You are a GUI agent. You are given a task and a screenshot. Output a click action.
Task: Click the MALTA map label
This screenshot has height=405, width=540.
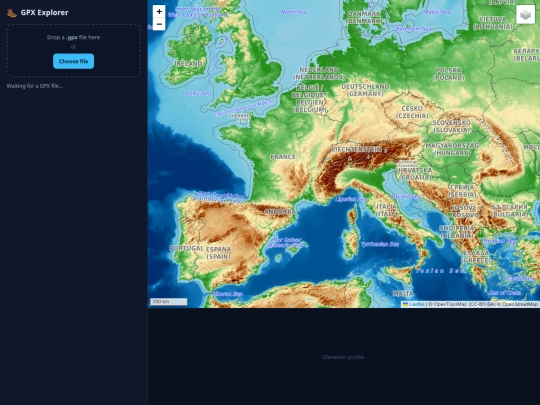(x=403, y=294)
